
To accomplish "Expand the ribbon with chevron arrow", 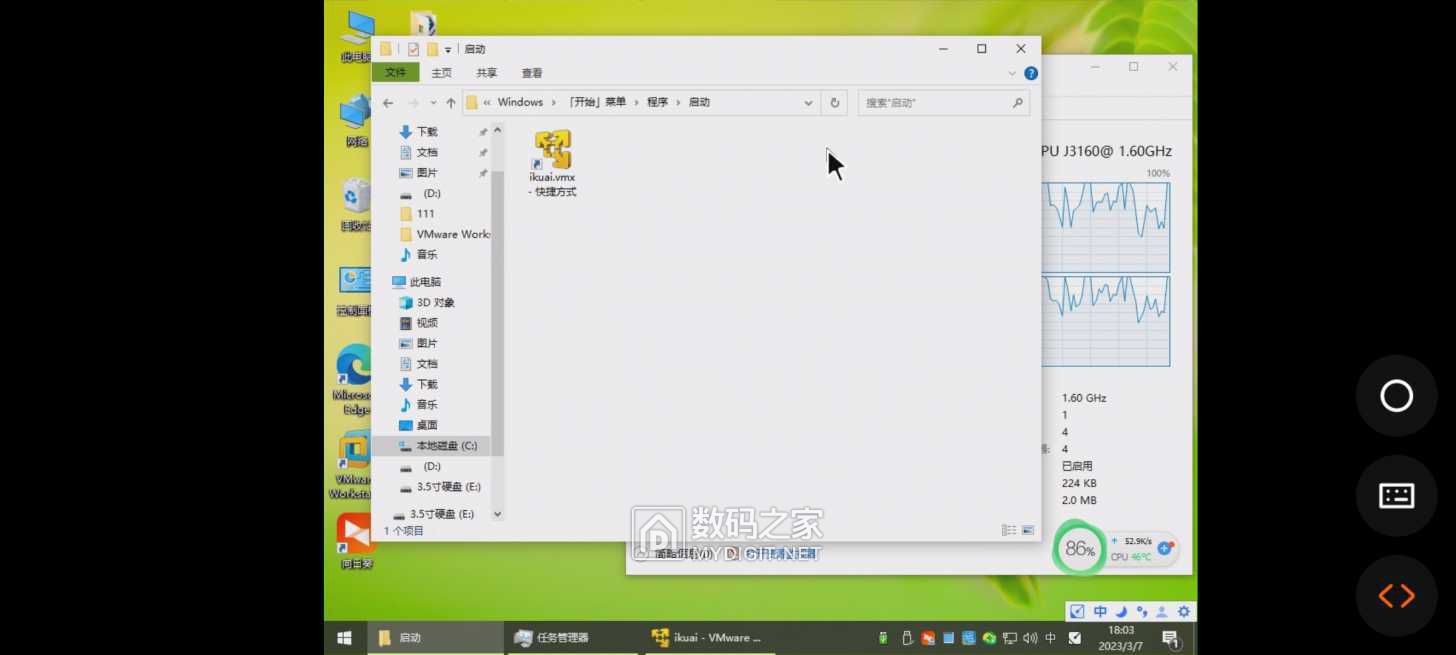I will pyautogui.click(x=1012, y=73).
